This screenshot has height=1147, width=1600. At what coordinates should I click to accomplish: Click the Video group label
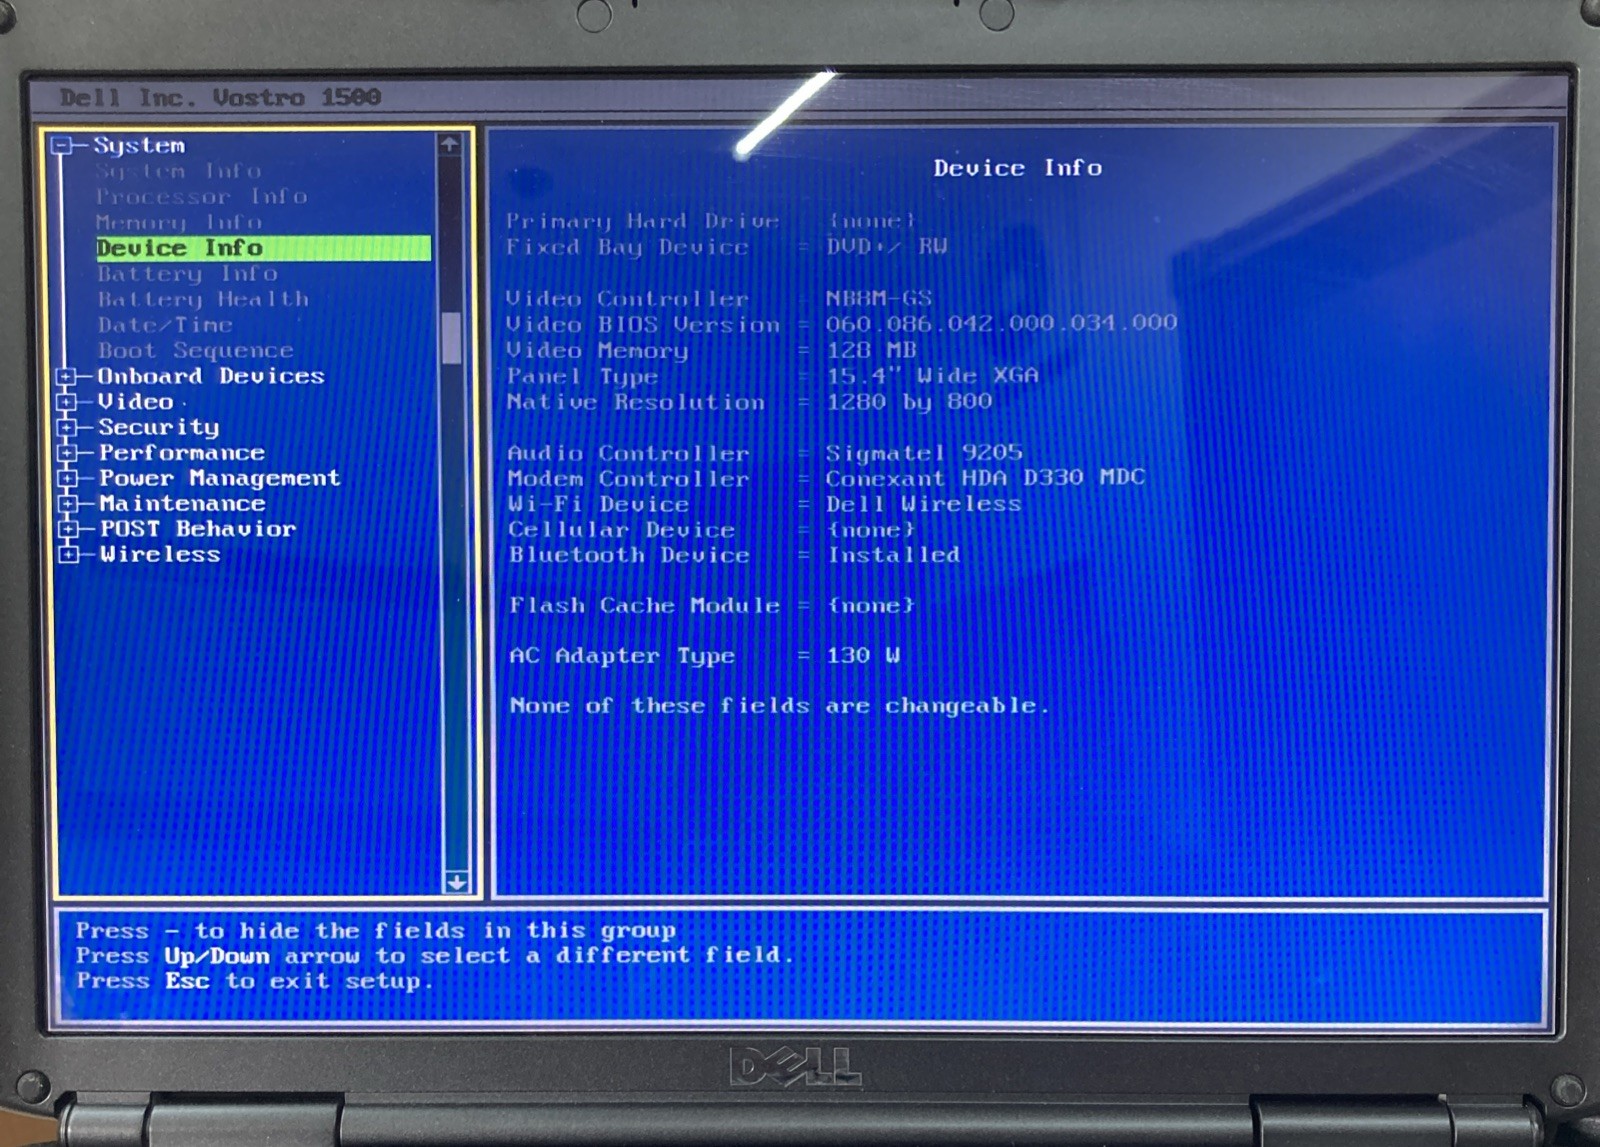click(136, 402)
